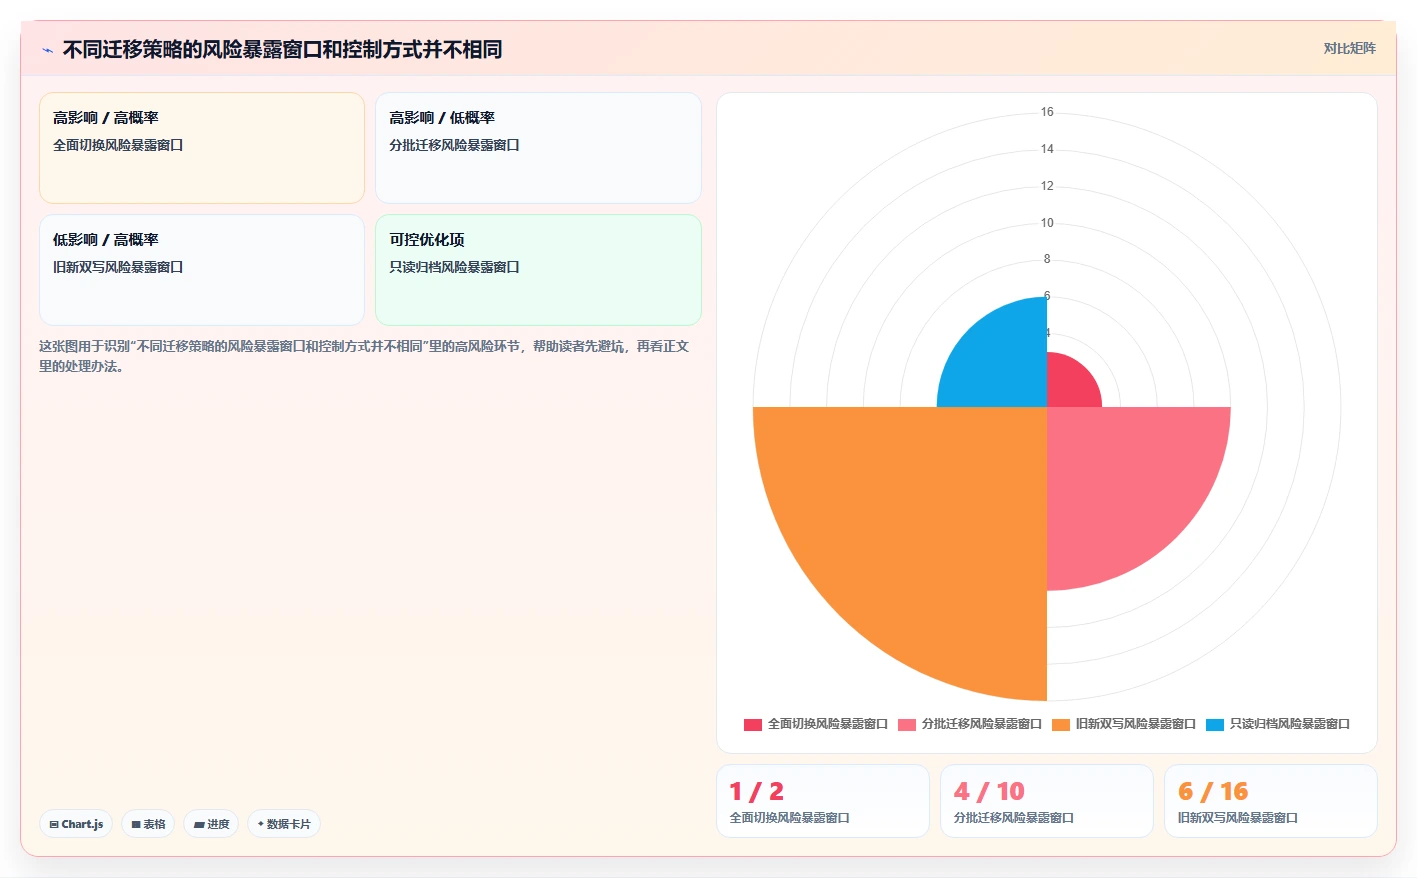This screenshot has height=878, width=1417.
Task: Toggle the 只读归档风险暴露窗口 legend swatch
Action: point(1215,724)
